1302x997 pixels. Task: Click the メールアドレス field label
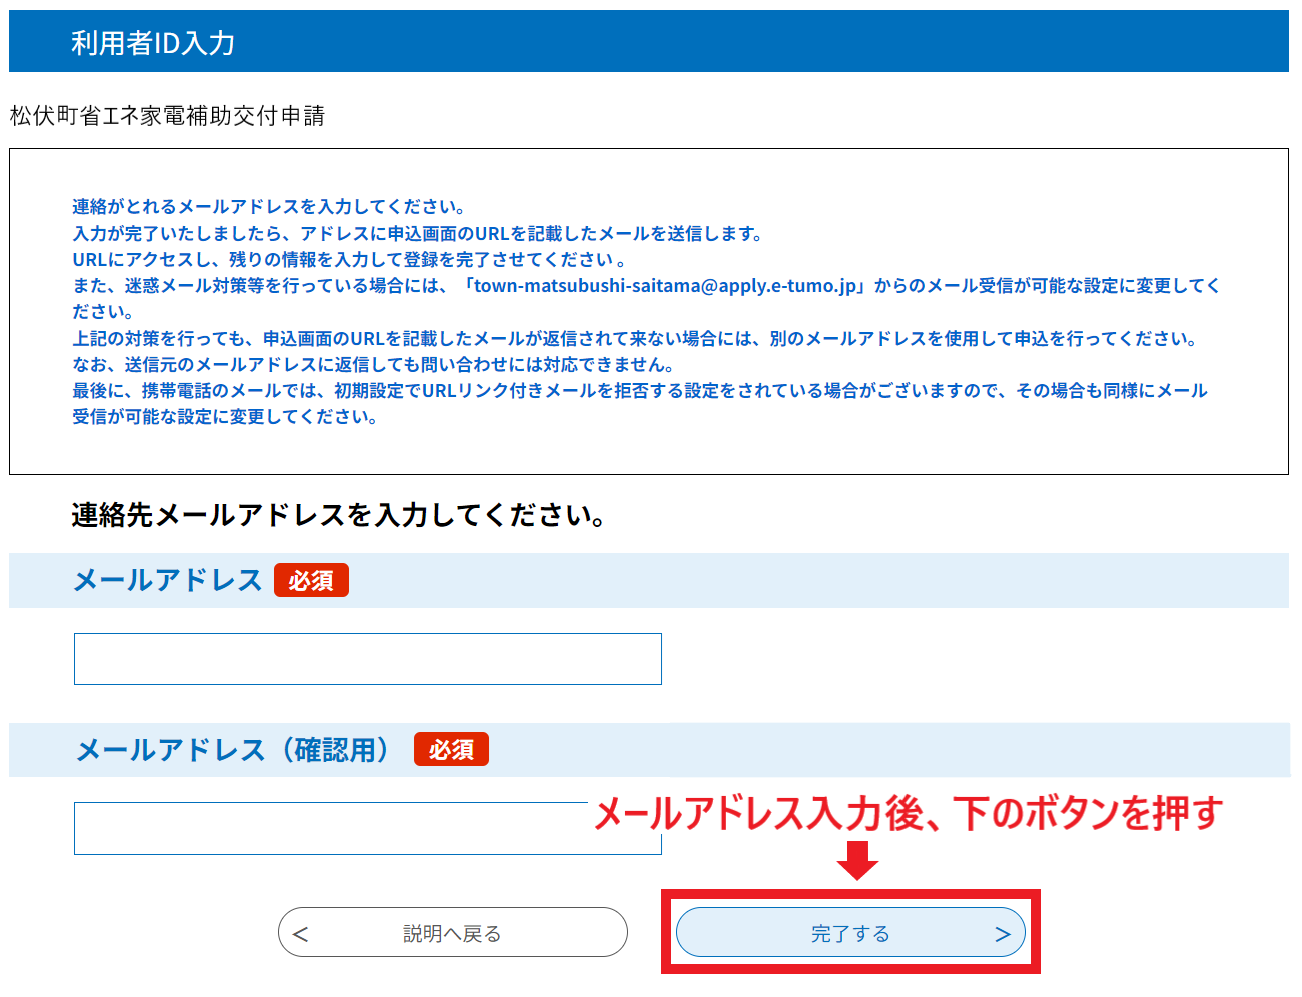(168, 580)
